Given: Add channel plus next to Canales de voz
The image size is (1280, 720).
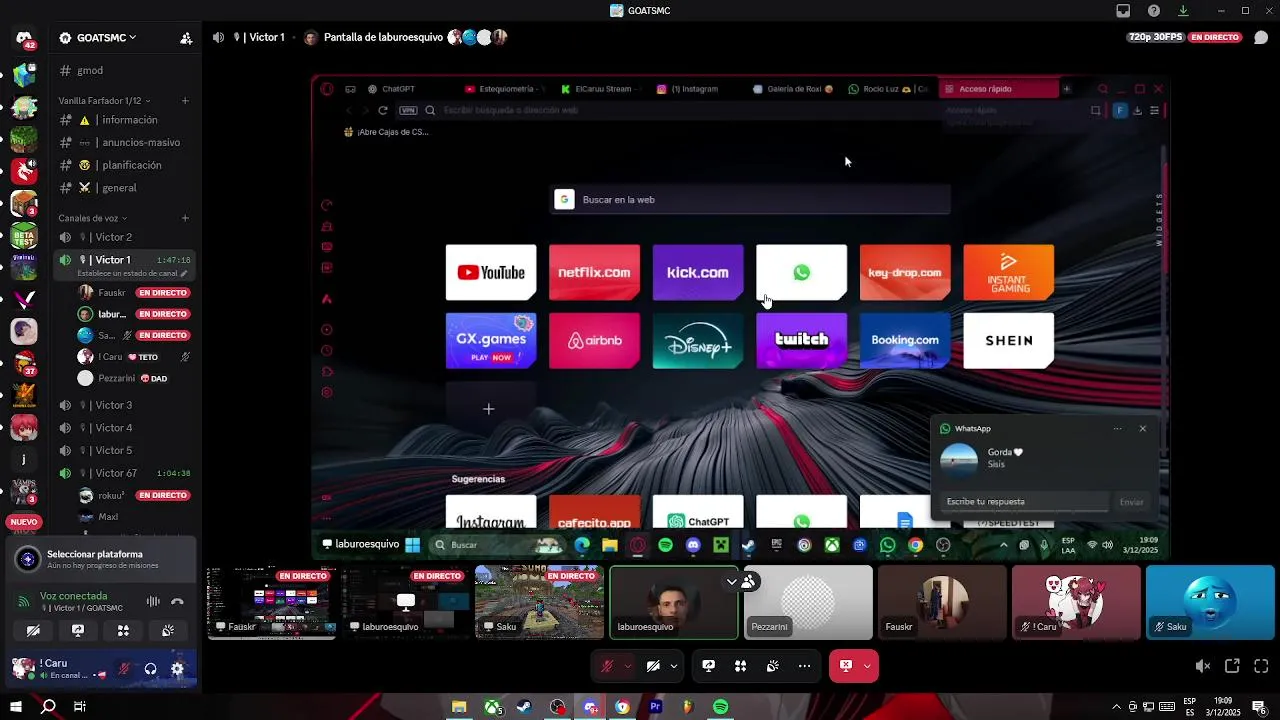Looking at the screenshot, I should 185,218.
